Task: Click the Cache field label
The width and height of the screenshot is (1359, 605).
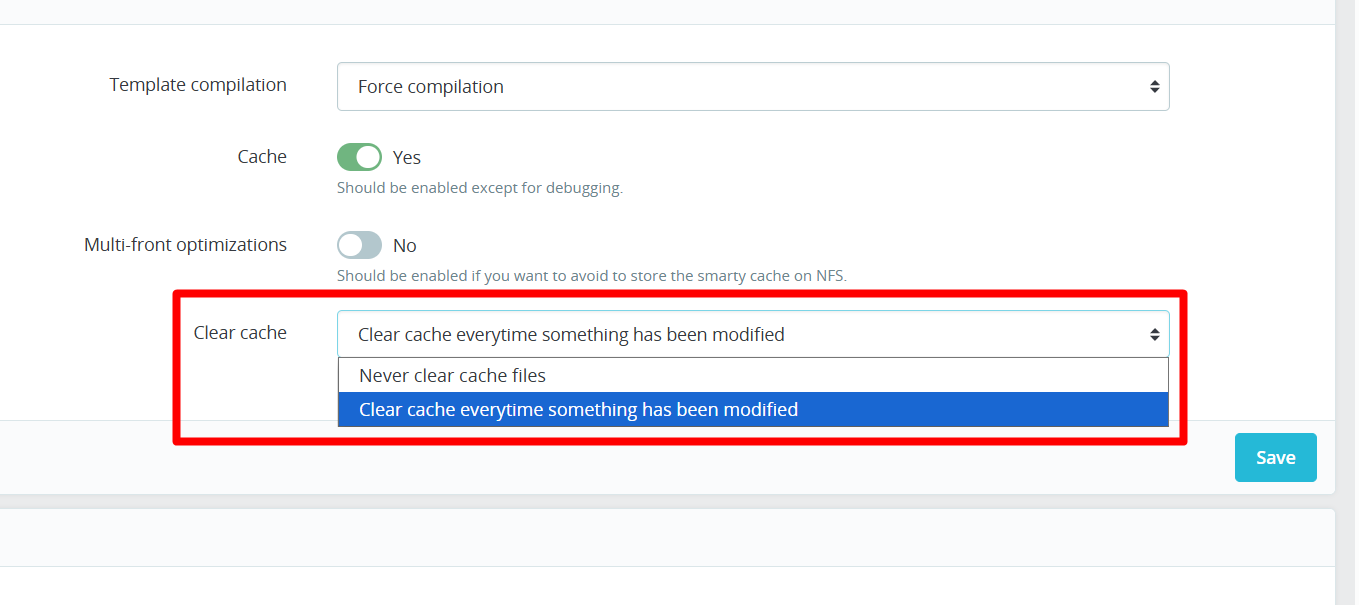Action: point(262,157)
